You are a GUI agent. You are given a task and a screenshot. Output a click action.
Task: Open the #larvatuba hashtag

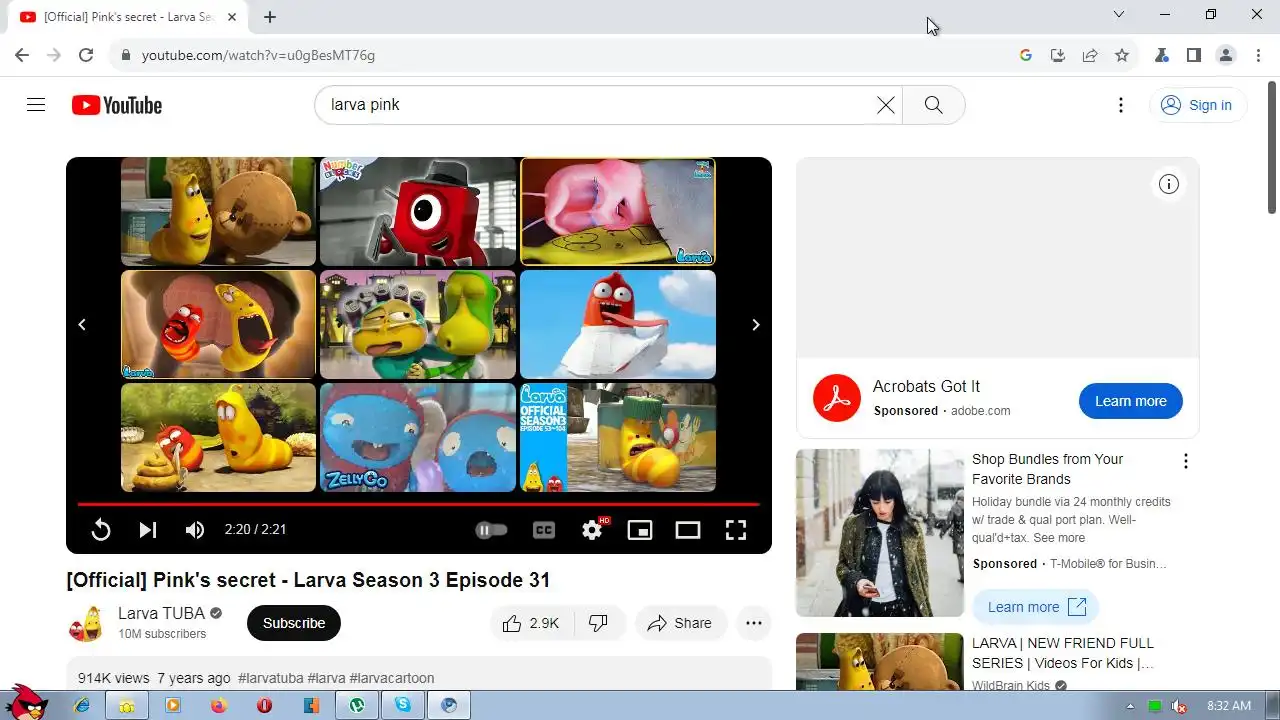coord(270,678)
